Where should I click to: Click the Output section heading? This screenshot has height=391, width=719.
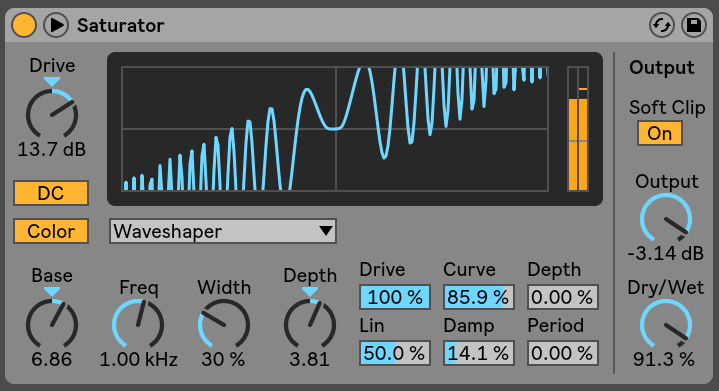click(x=662, y=68)
